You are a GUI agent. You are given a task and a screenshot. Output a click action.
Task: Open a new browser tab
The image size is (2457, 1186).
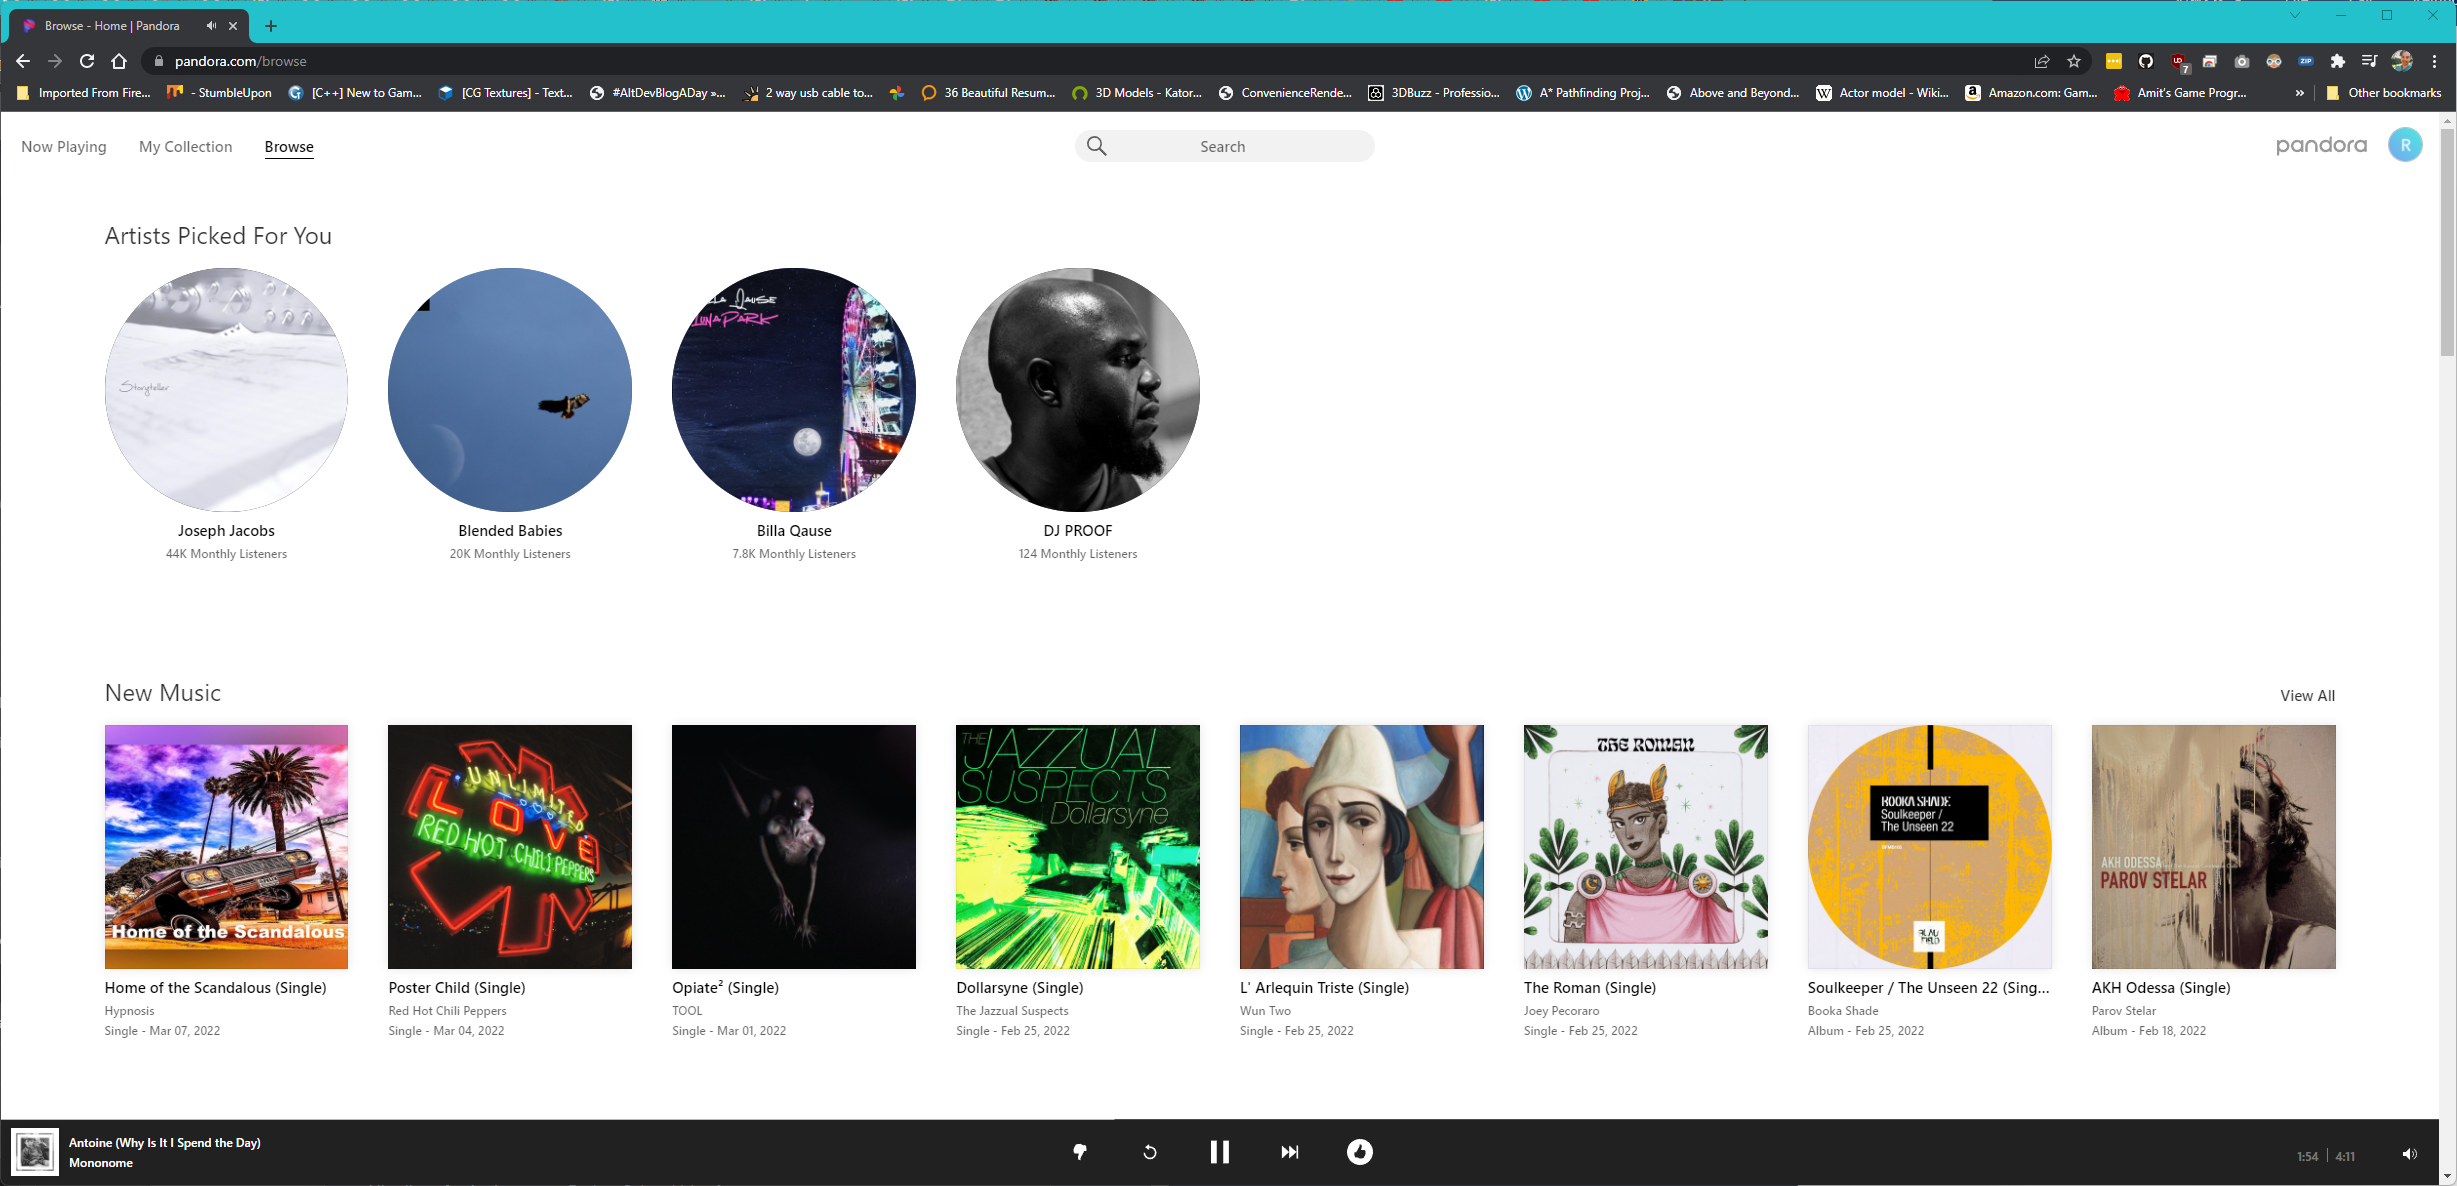click(x=271, y=26)
